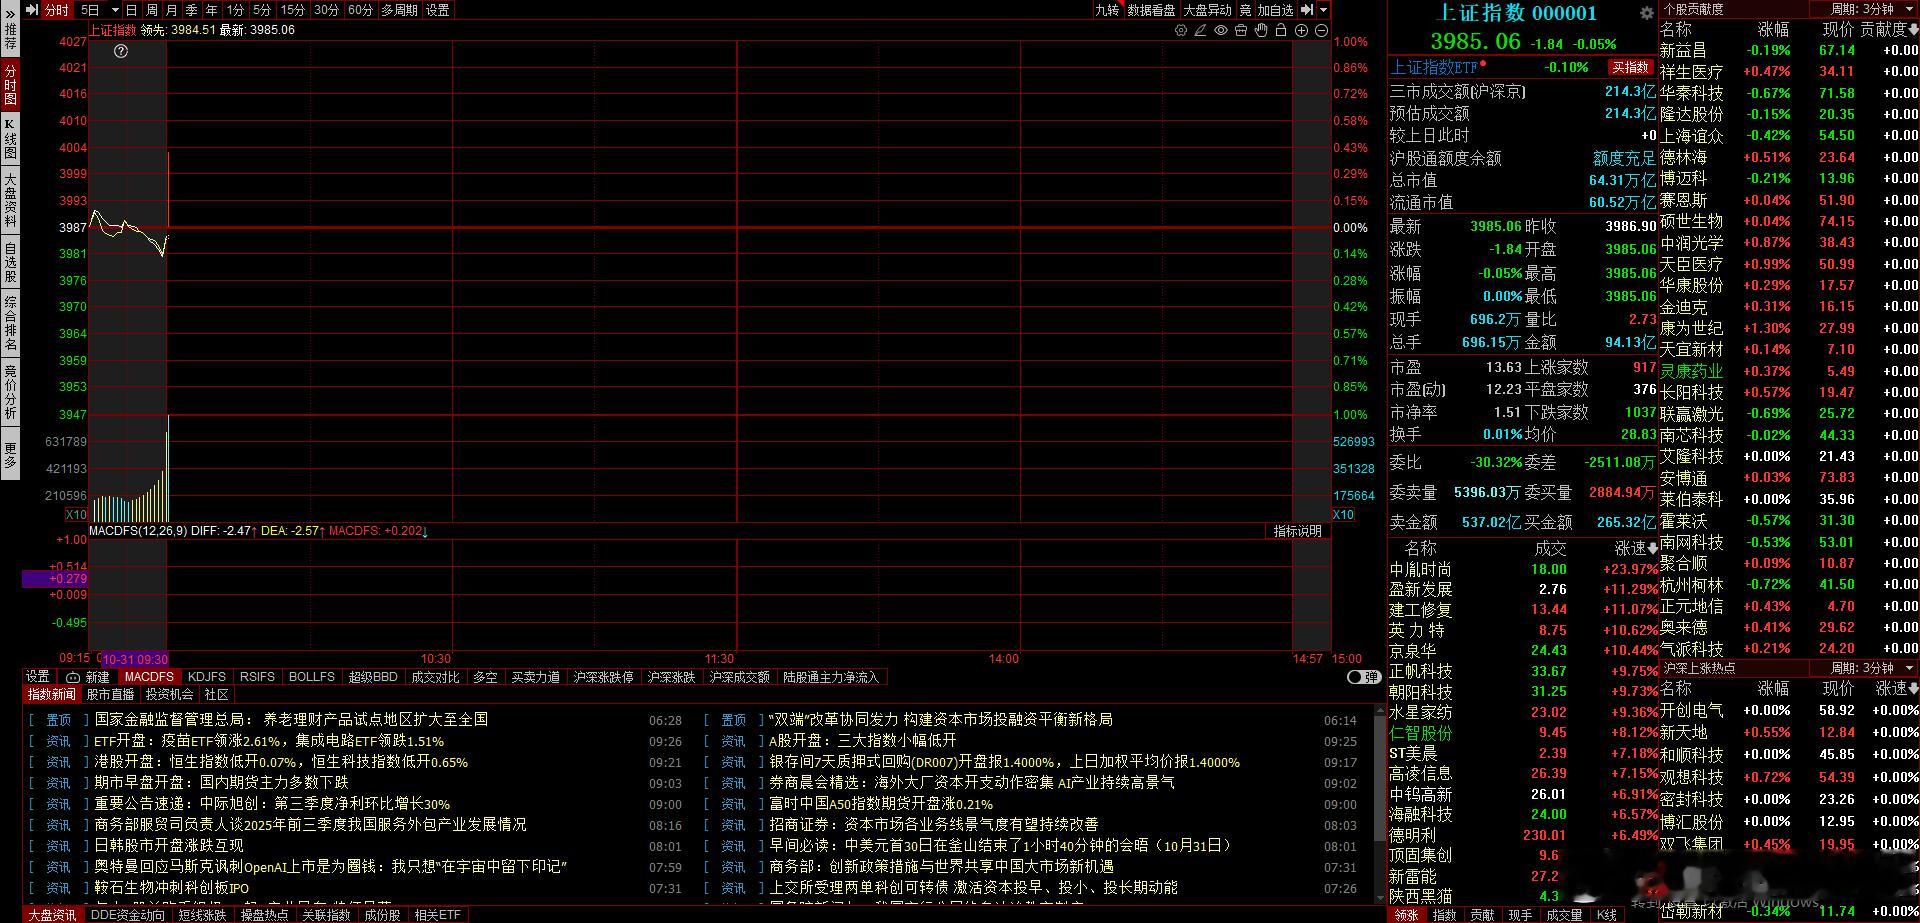1920x923 pixels.
Task: Zoom in with the plus icon
Action: tap(1301, 31)
